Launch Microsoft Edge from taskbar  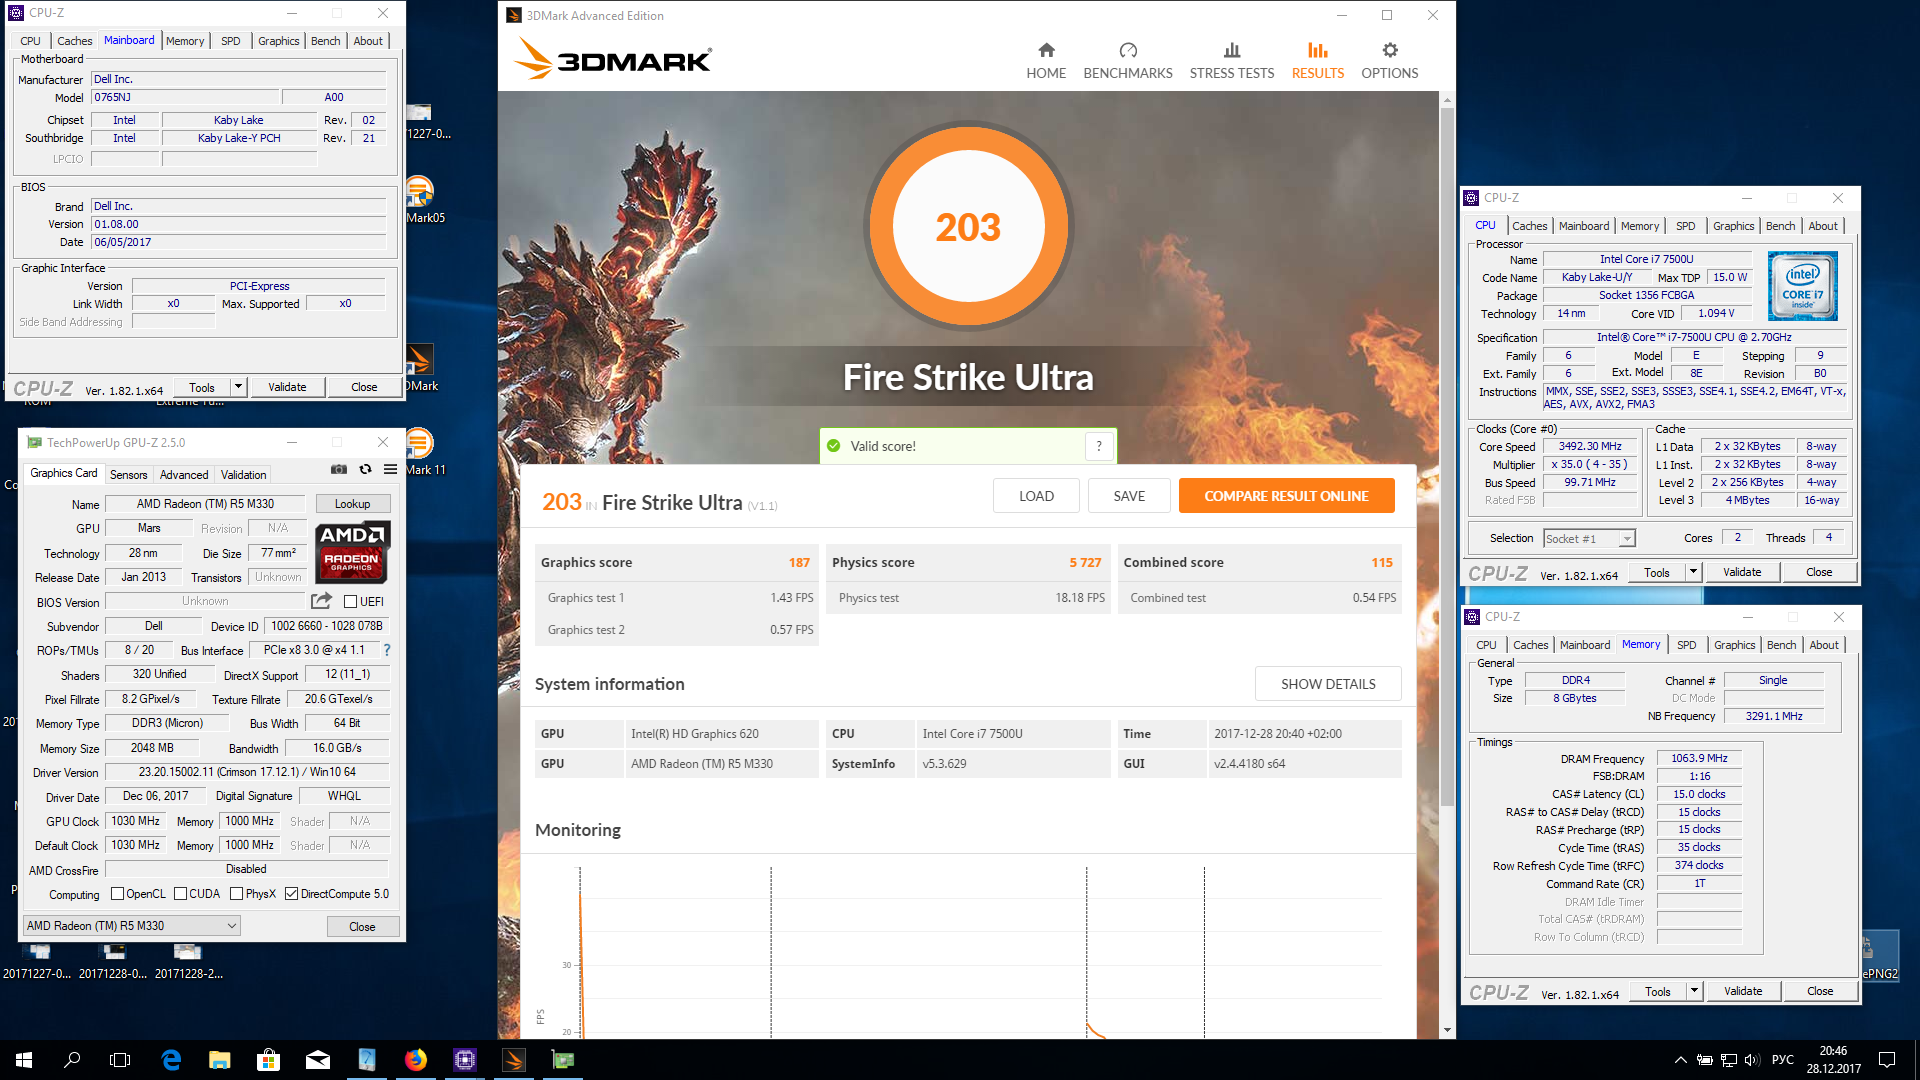[x=171, y=1060]
